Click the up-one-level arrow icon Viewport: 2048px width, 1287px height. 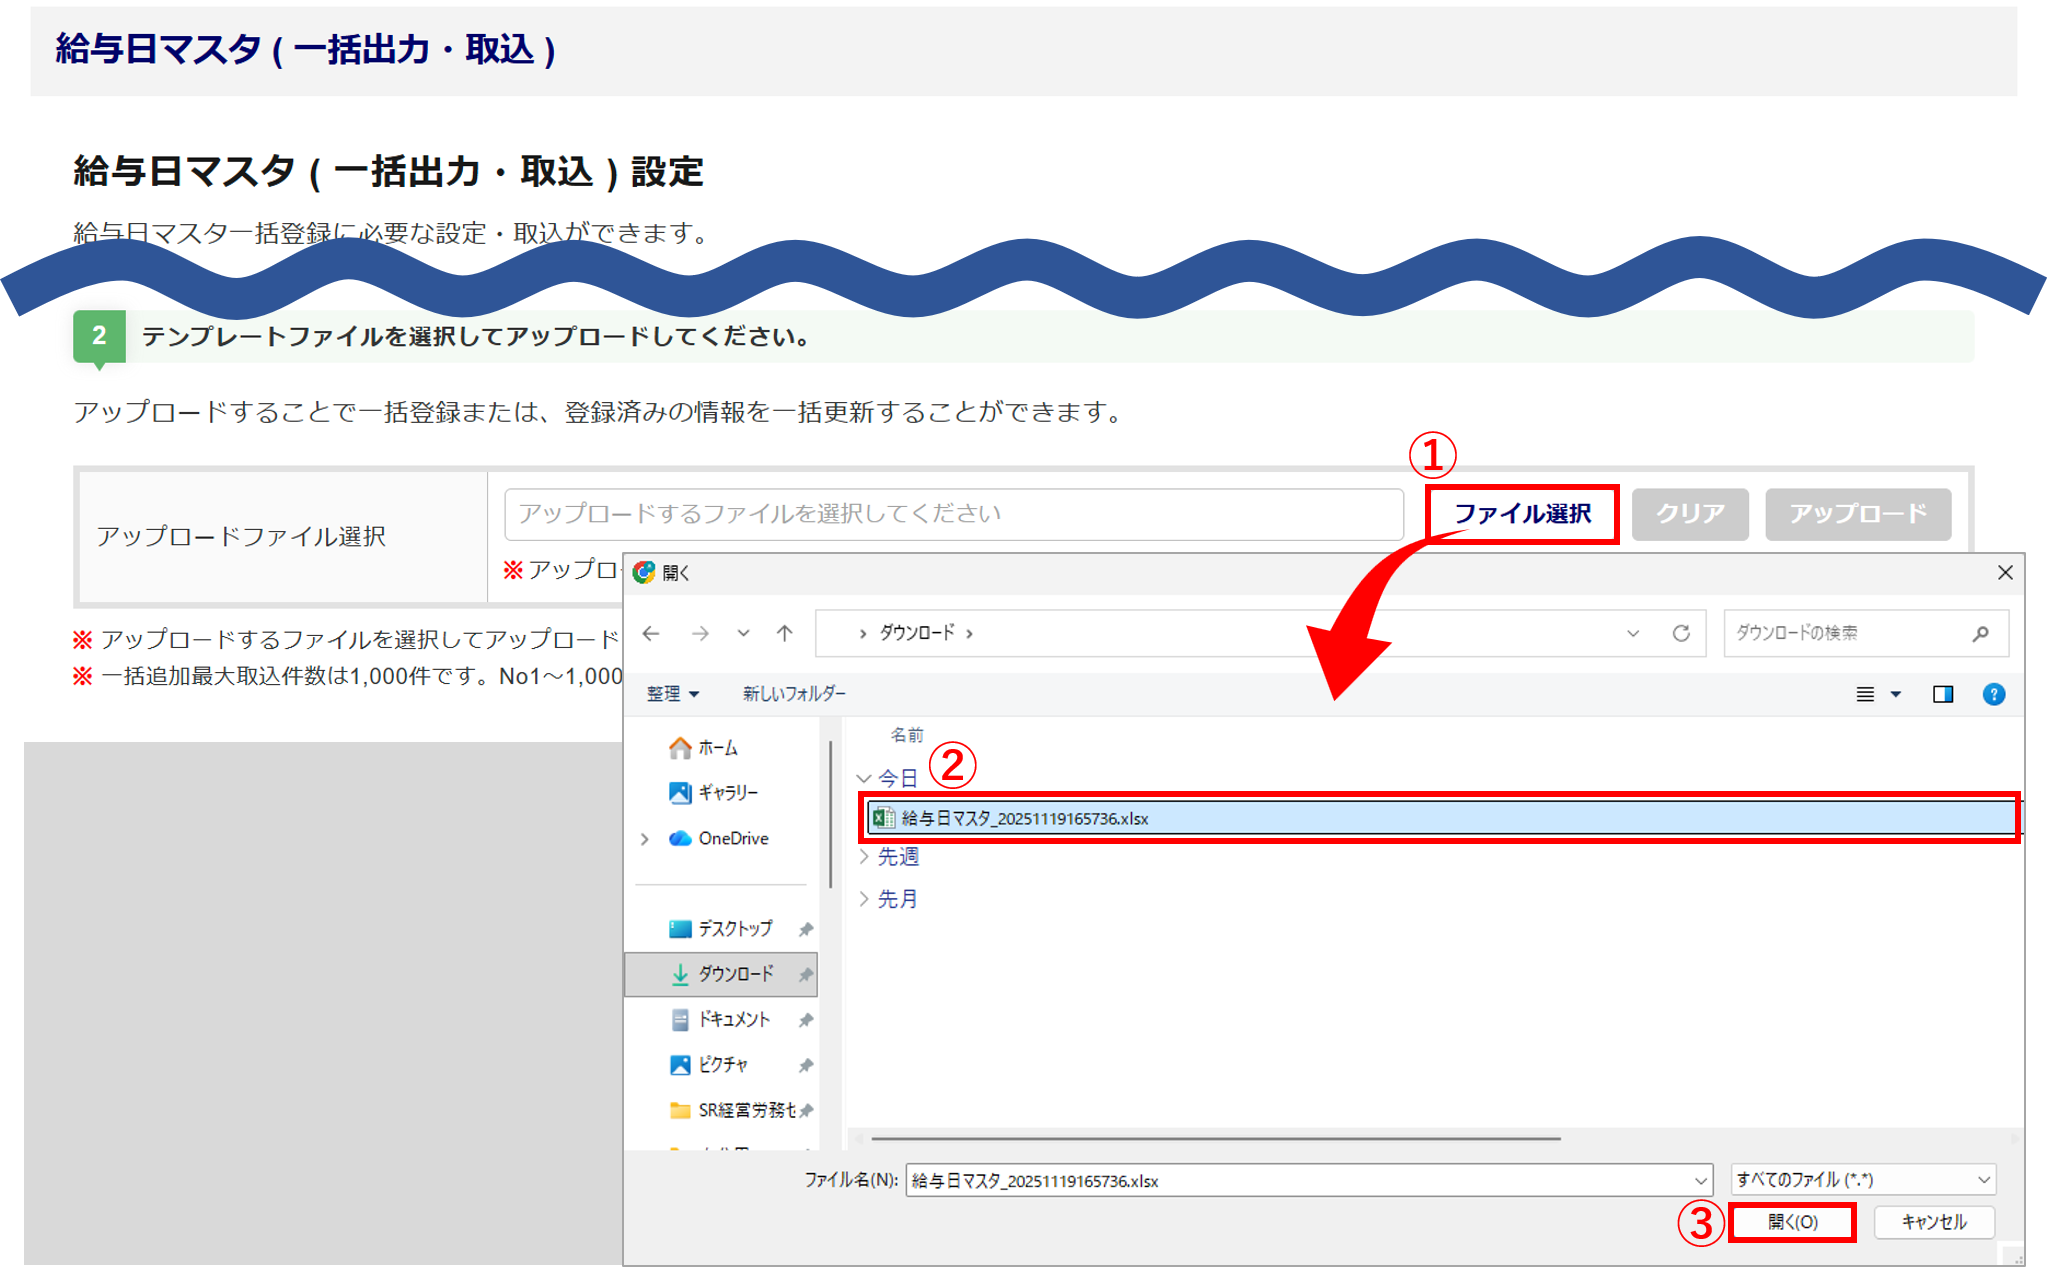tap(785, 633)
